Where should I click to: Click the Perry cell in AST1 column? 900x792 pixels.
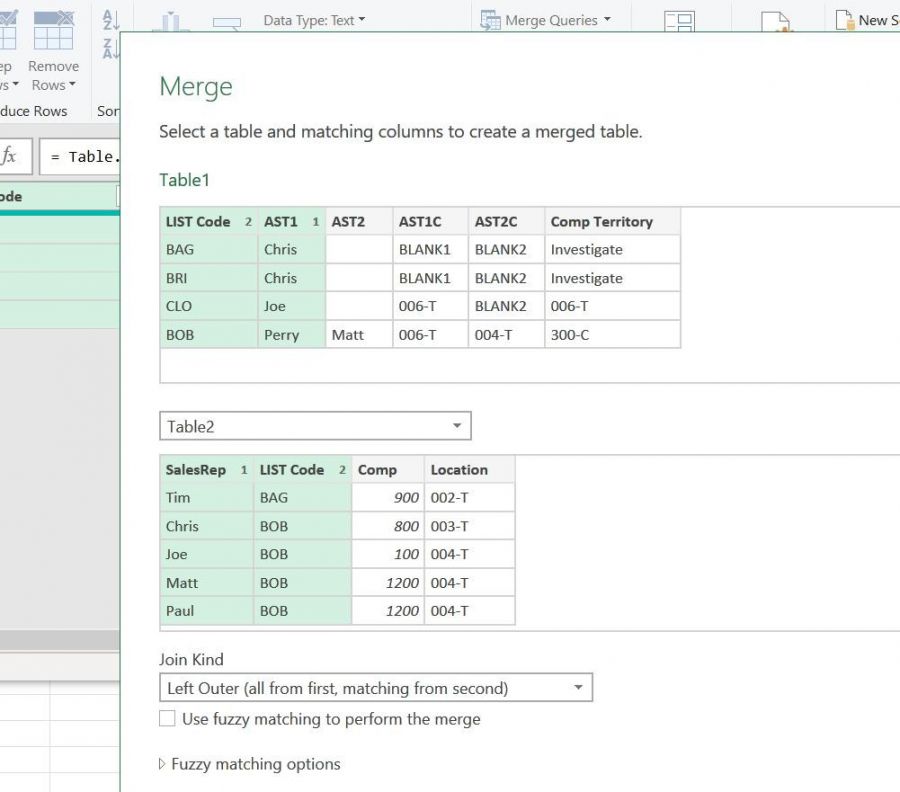(x=292, y=335)
